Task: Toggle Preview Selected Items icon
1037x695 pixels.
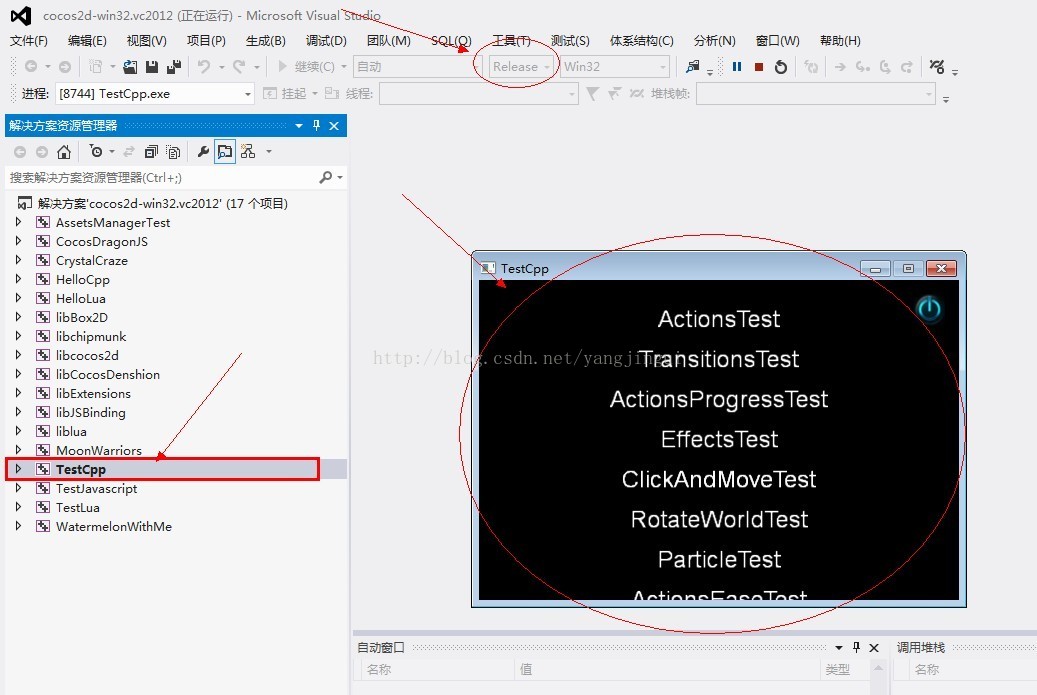Action: pyautogui.click(x=225, y=152)
